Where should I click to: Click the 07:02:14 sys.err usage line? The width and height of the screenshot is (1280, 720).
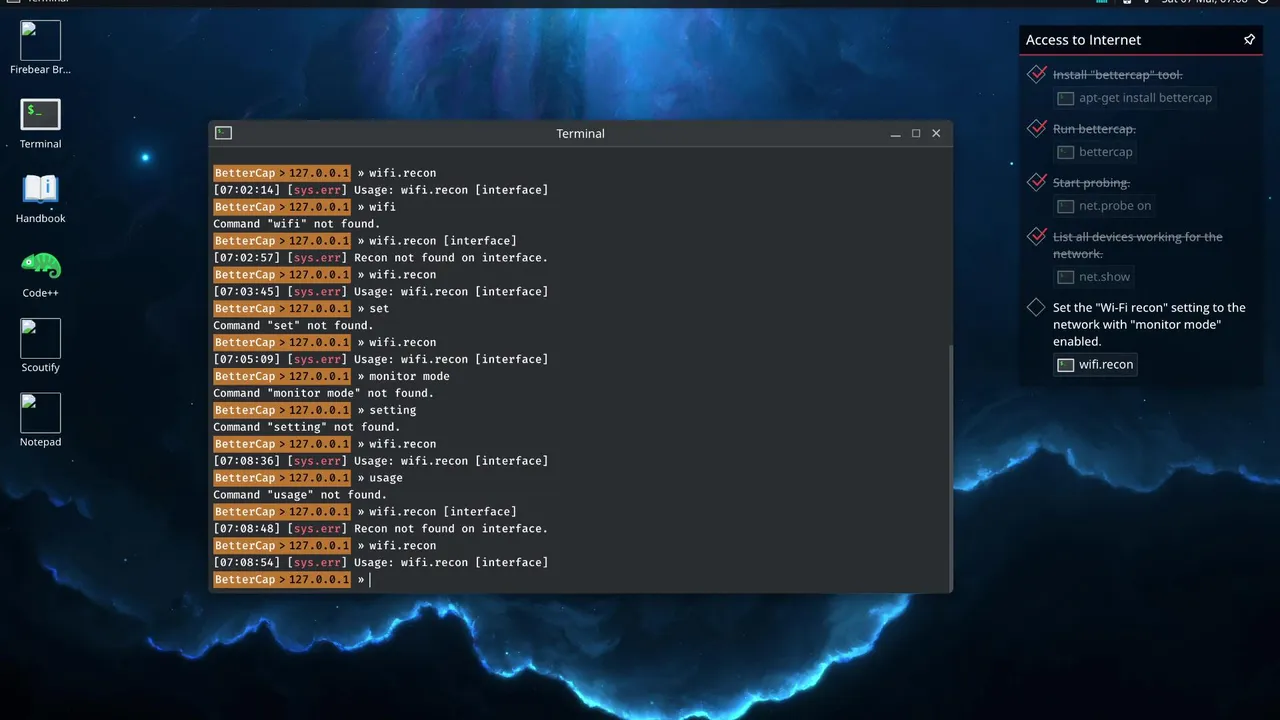[381, 190]
